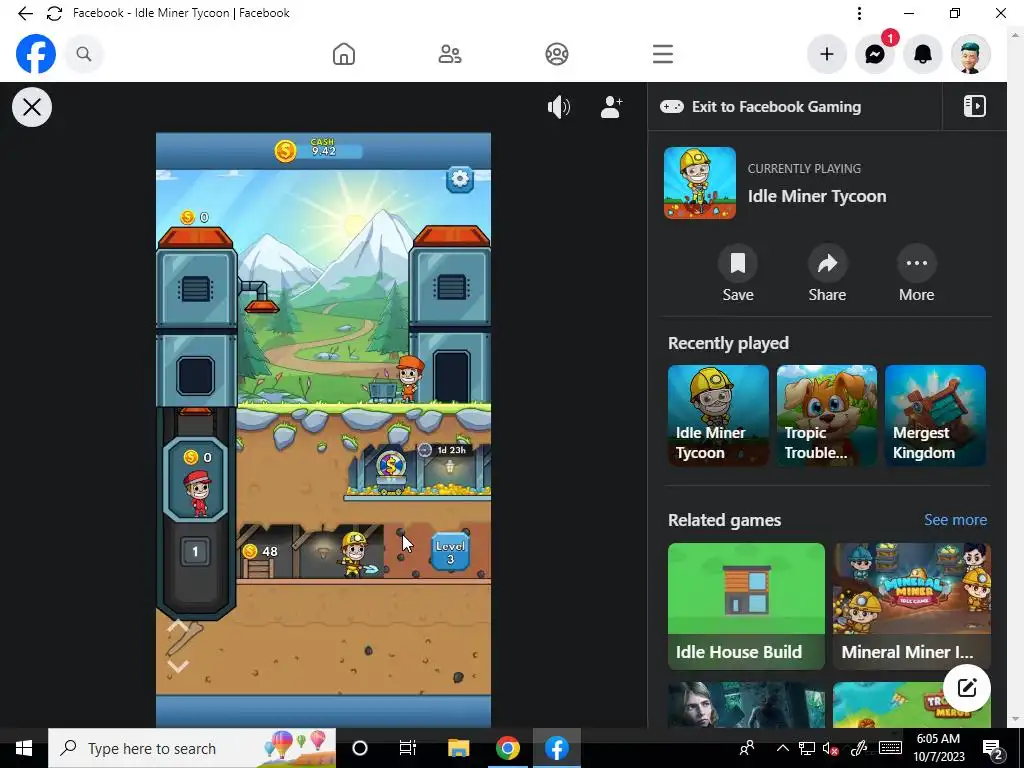Open the muted volume tray icon
The width and height of the screenshot is (1024, 768).
click(830, 748)
